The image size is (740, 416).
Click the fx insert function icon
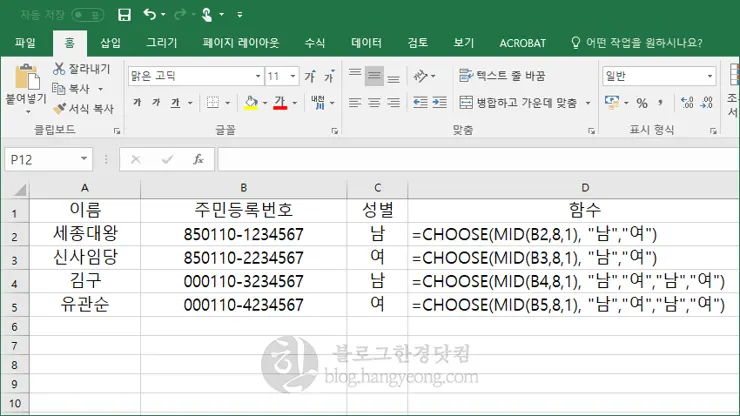198,160
